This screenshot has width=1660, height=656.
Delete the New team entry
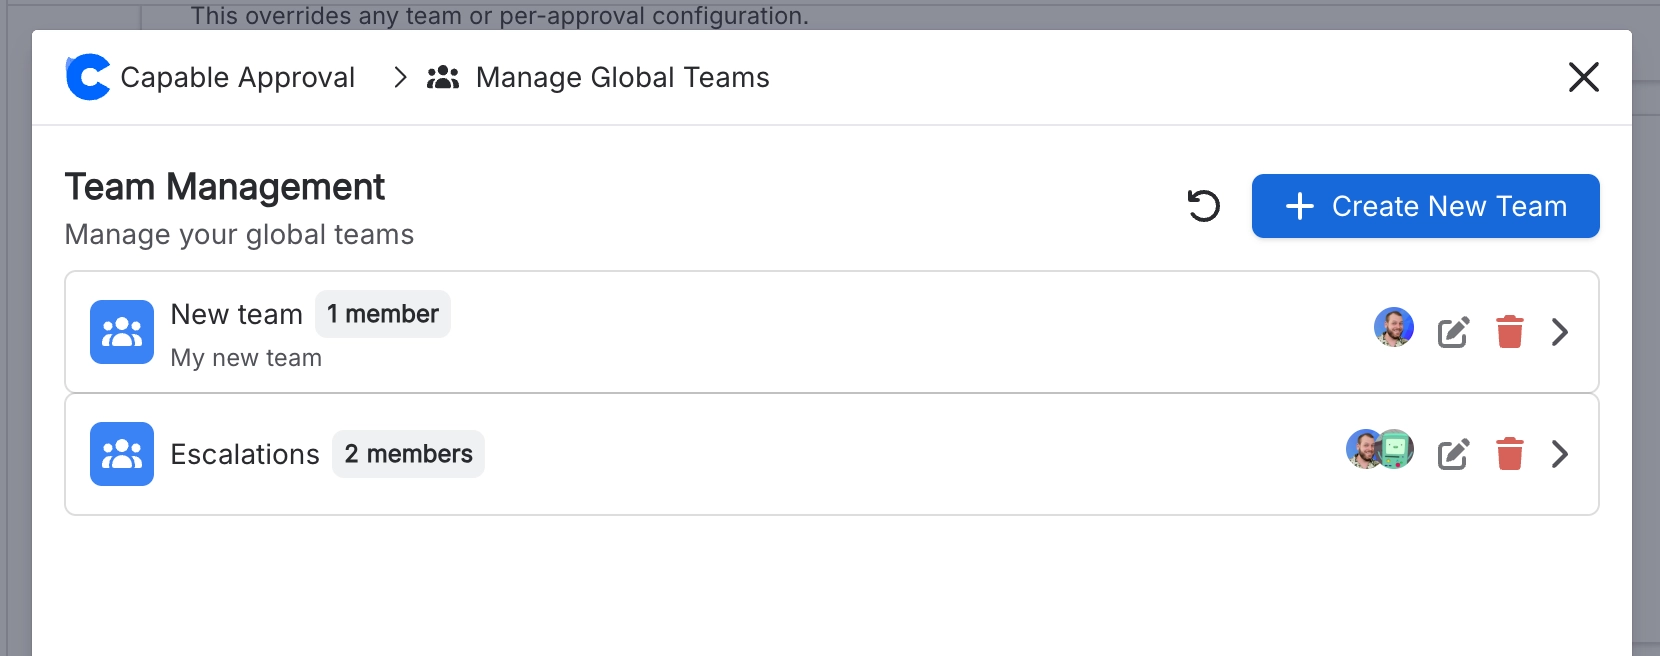(x=1510, y=332)
